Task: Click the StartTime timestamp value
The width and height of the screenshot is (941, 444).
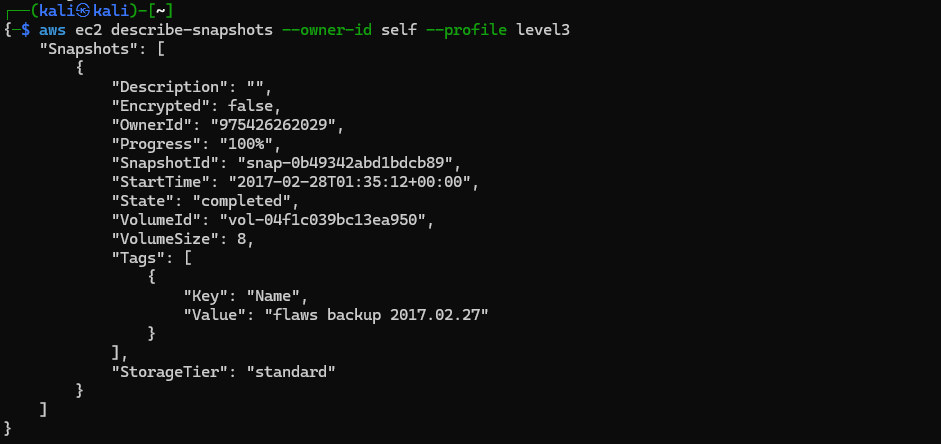Action: tap(355, 182)
